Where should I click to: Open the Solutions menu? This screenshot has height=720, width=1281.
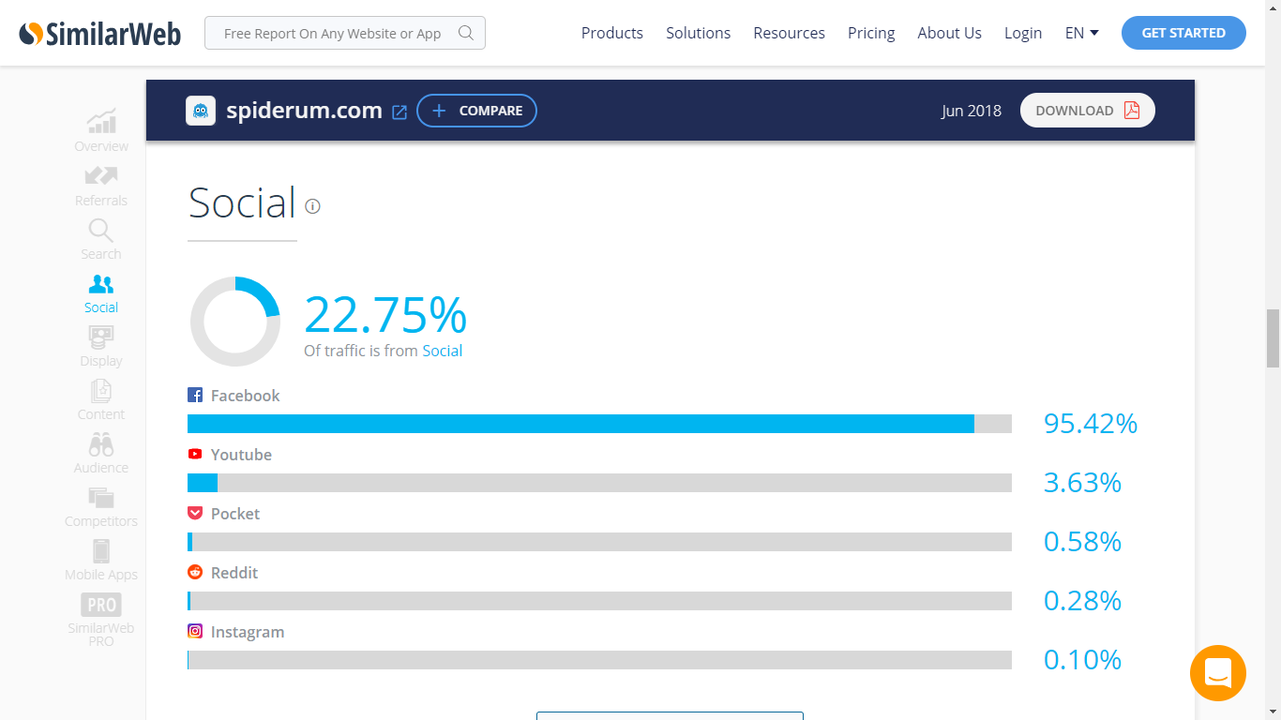coord(698,33)
